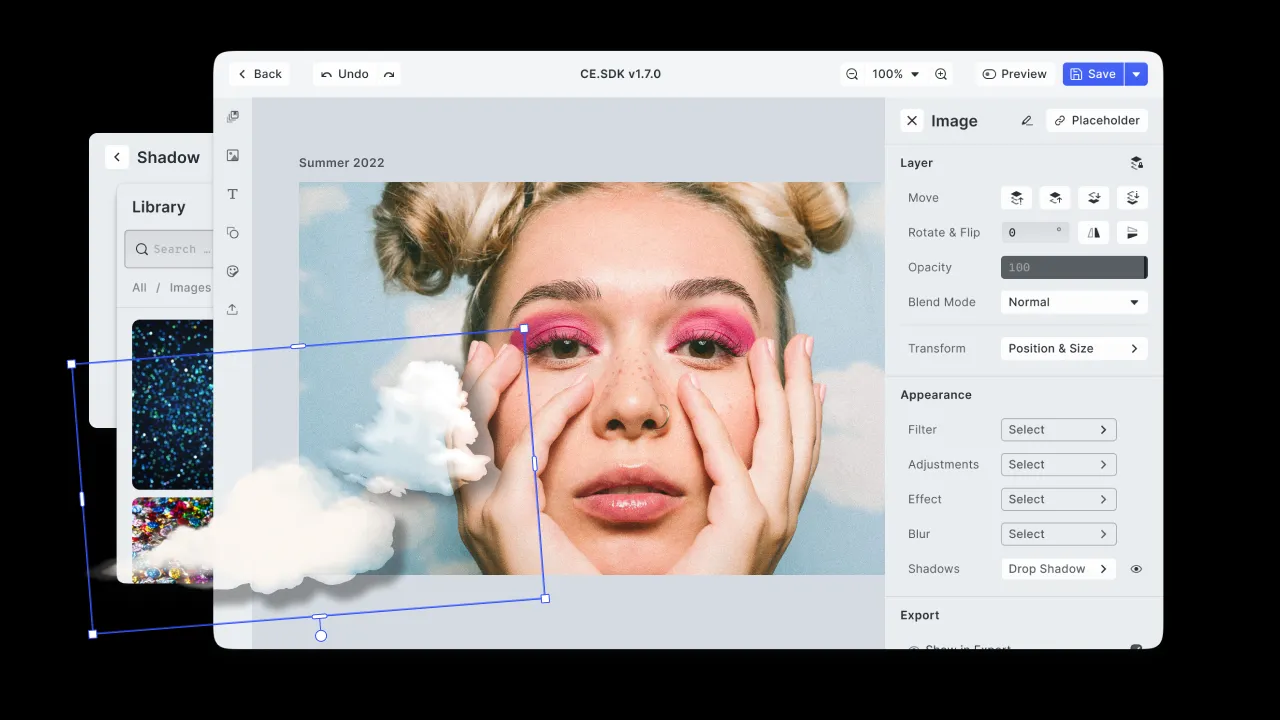
Task: Open the Save options dropdown arrow
Action: click(x=1136, y=74)
